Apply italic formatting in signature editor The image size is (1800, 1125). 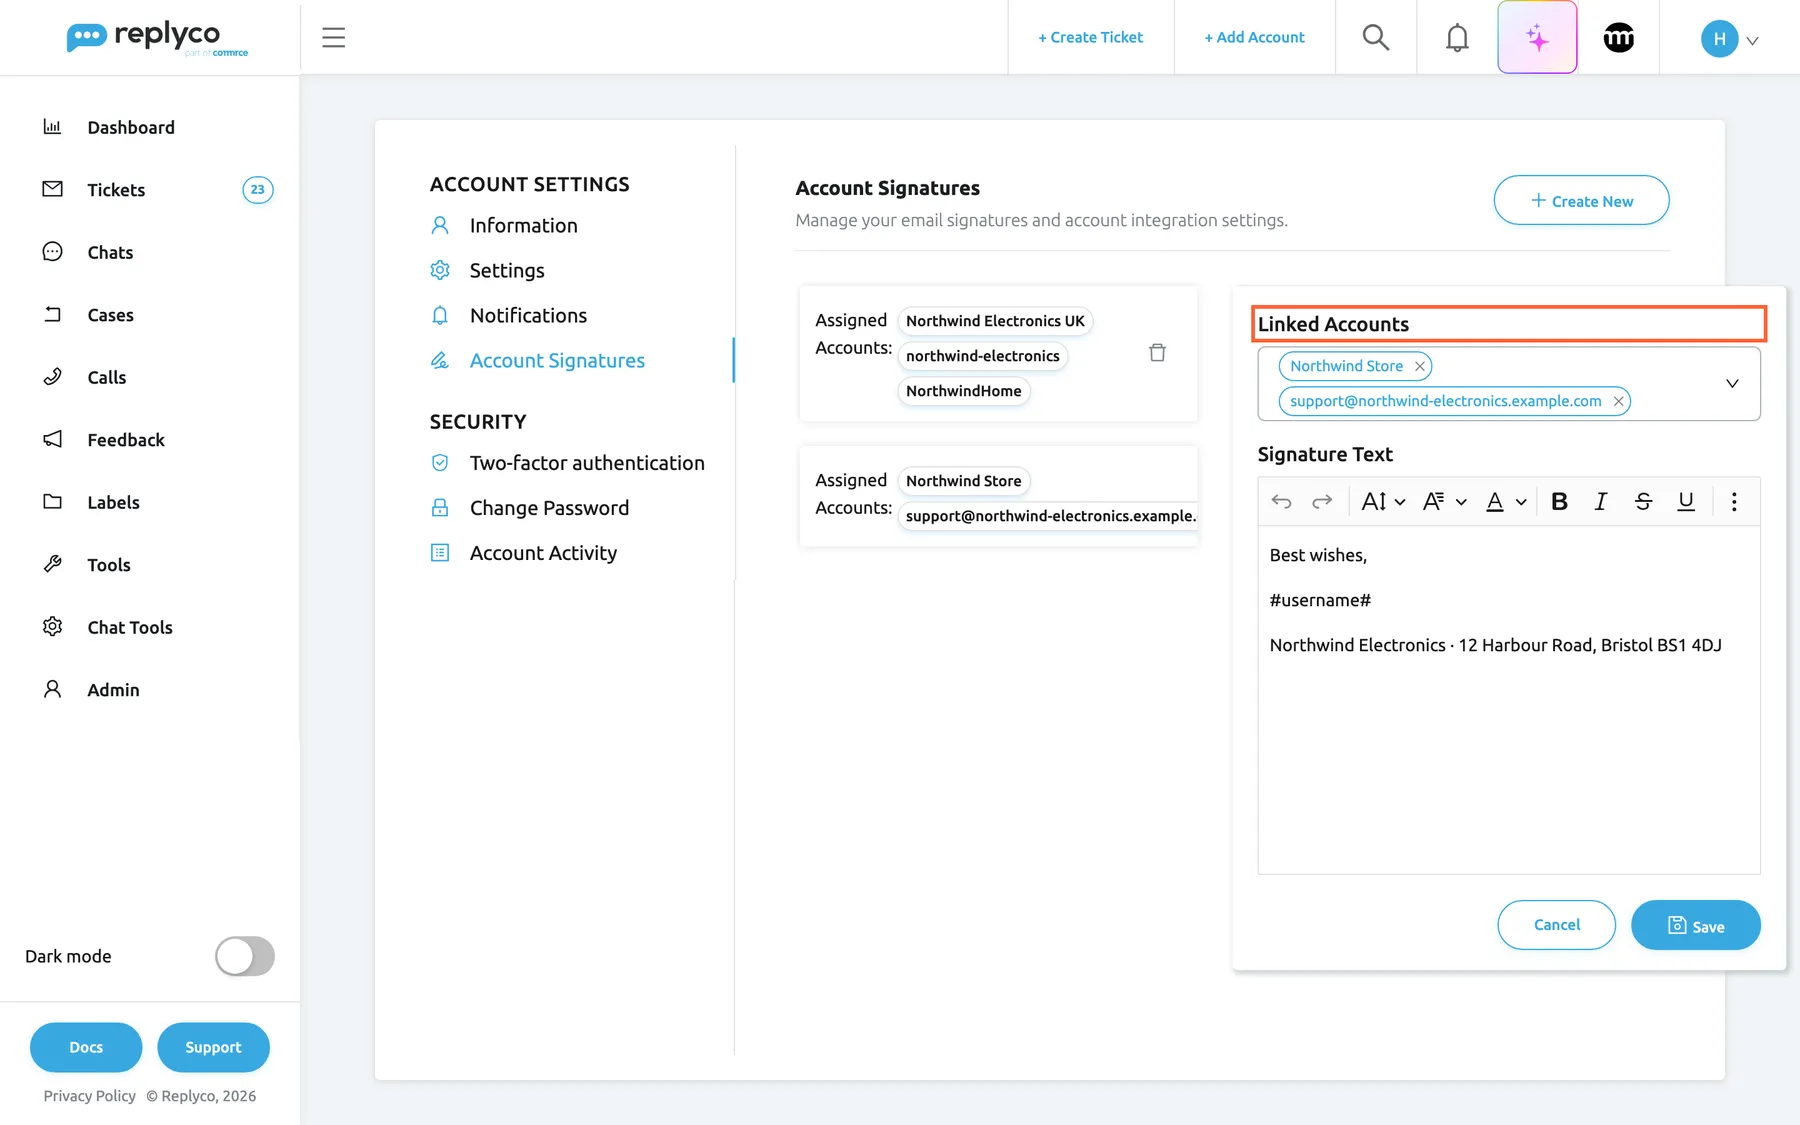(1600, 501)
